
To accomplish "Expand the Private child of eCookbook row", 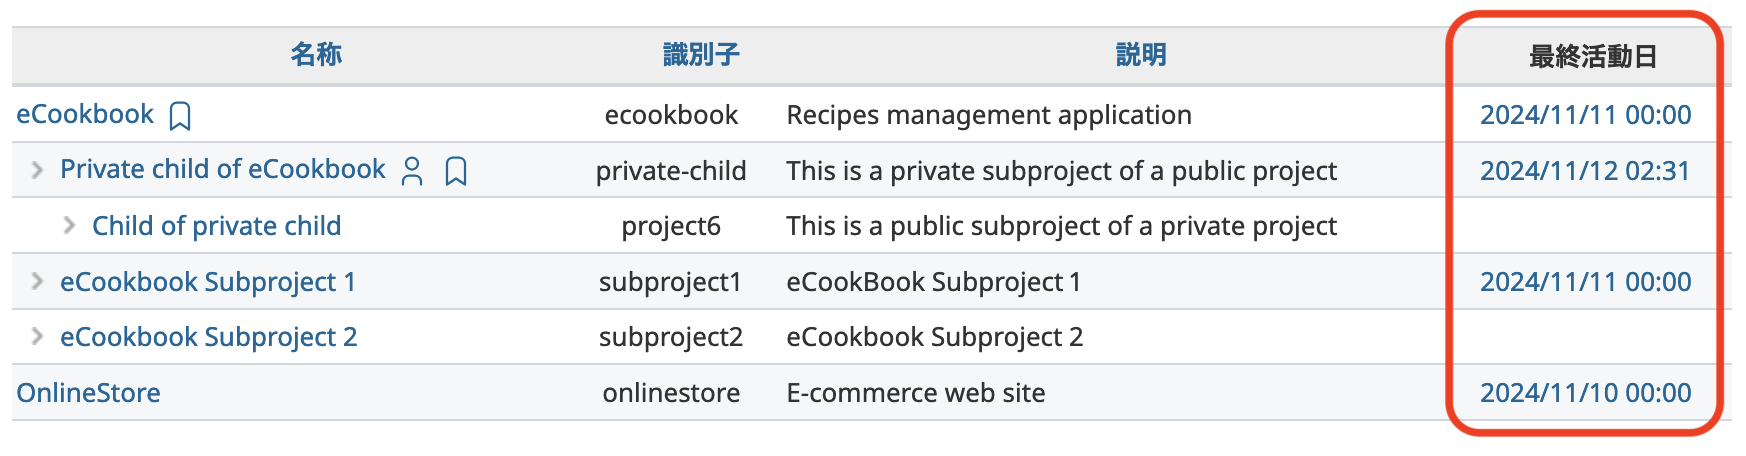I will (x=37, y=170).
